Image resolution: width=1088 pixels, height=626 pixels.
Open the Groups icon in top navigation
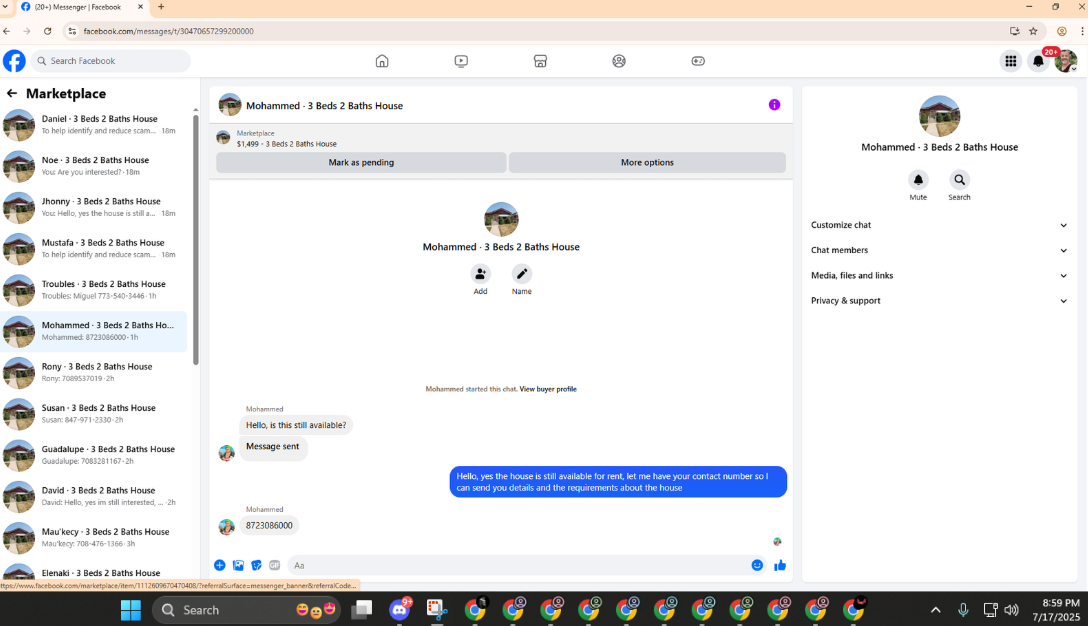[x=619, y=61]
